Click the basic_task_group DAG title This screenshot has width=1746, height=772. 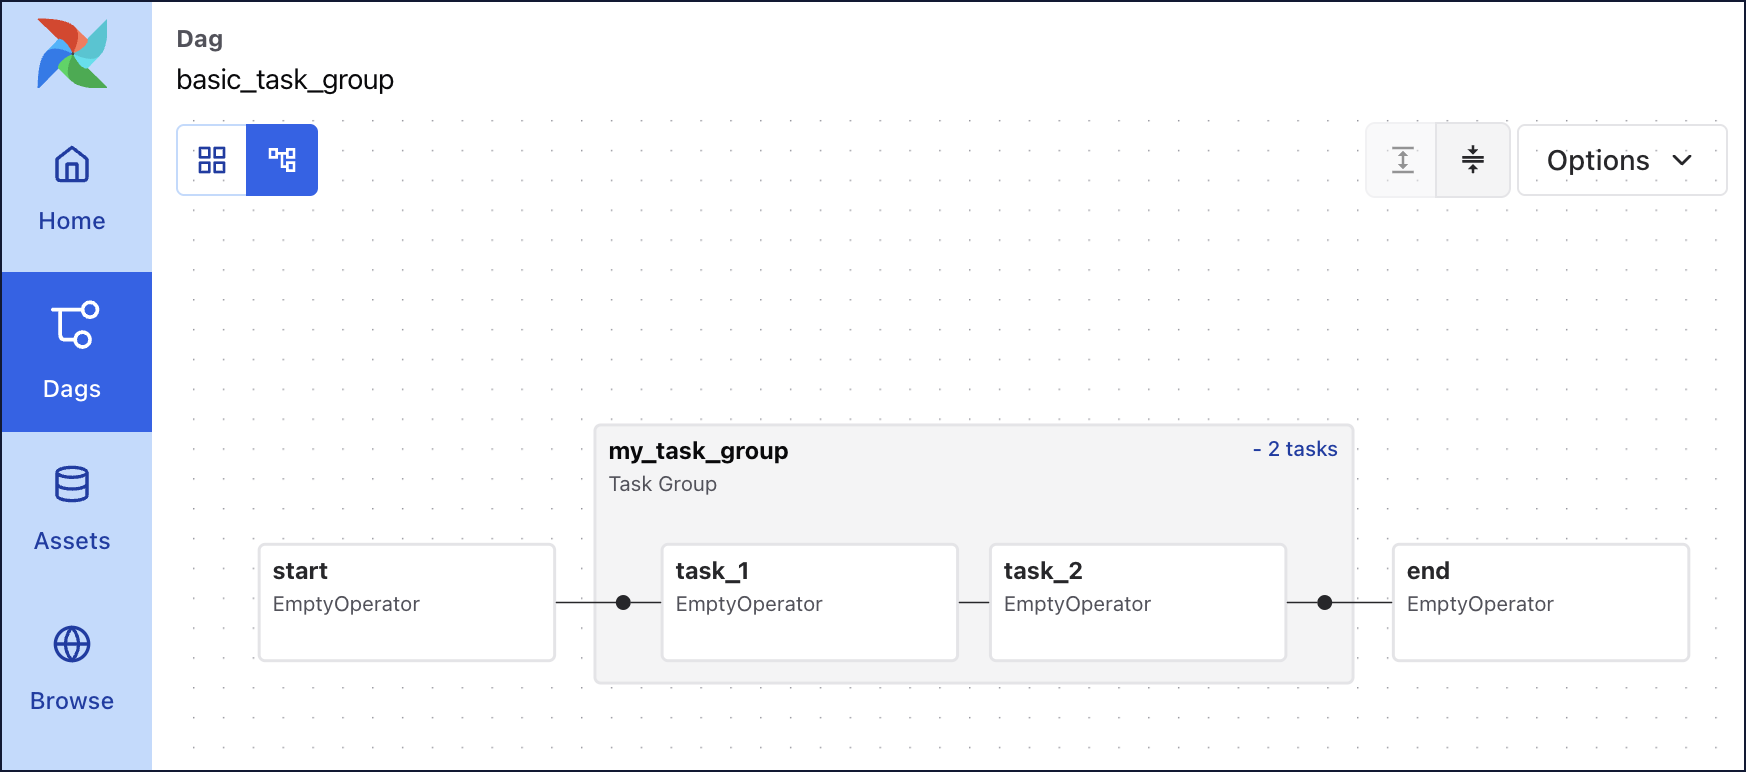click(x=286, y=80)
